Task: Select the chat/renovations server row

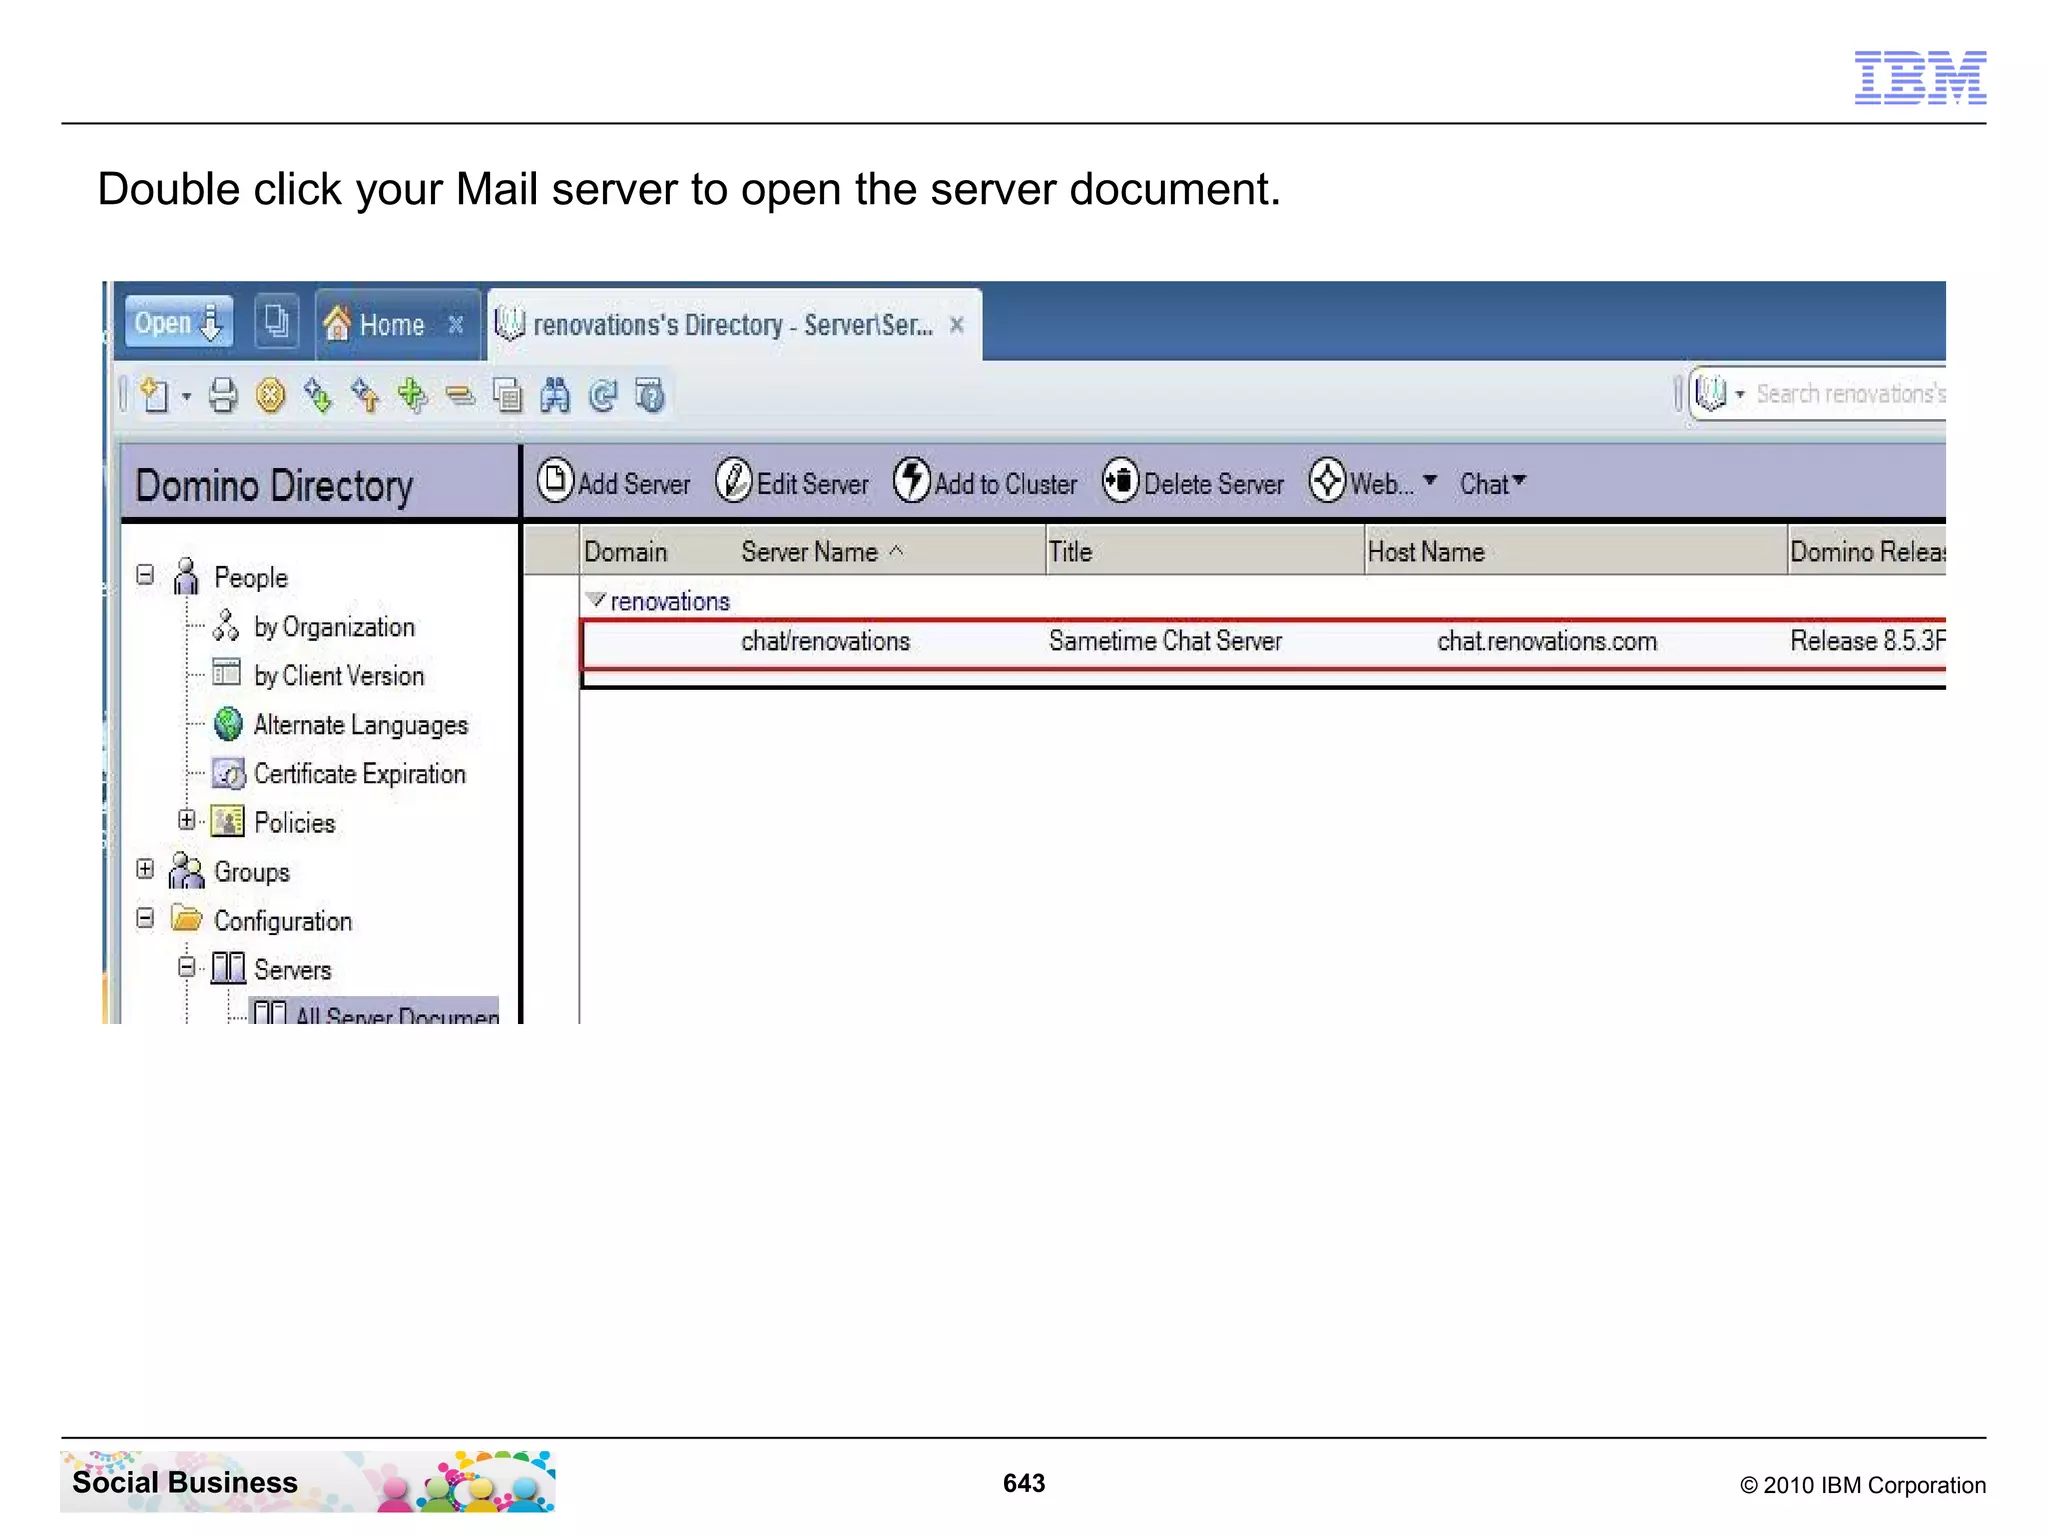Action: (1264, 643)
